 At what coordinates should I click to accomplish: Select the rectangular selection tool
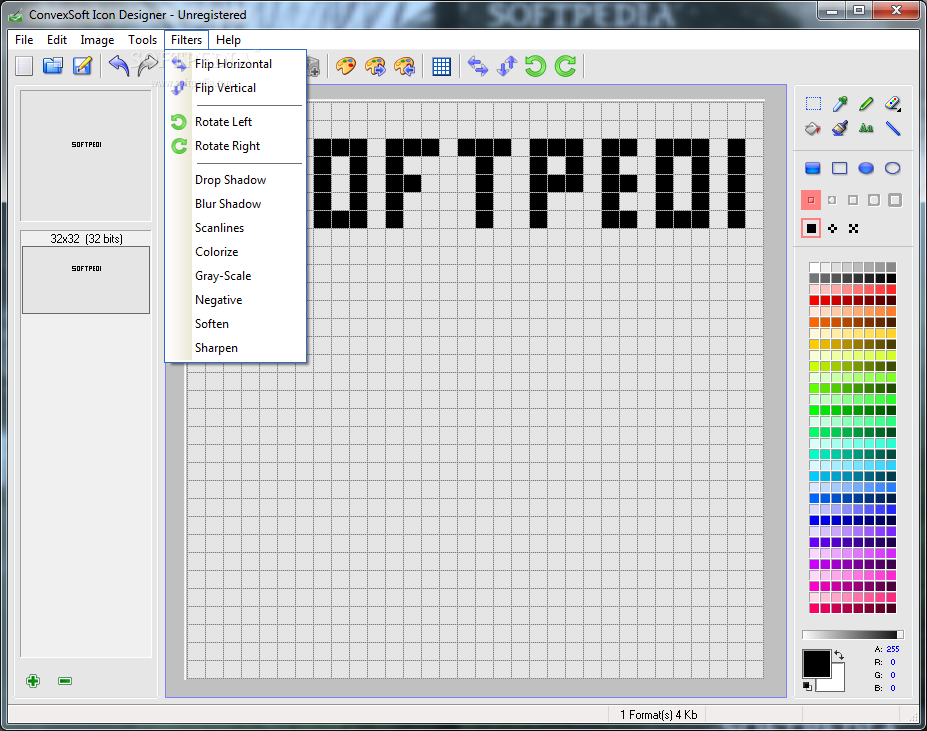point(813,104)
